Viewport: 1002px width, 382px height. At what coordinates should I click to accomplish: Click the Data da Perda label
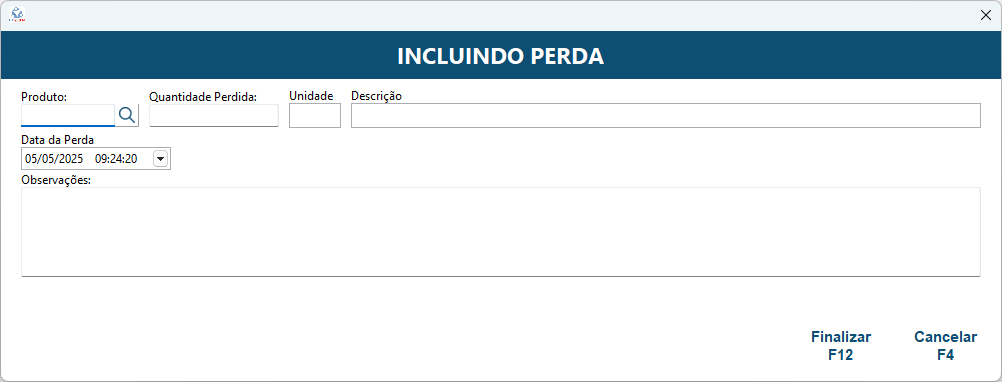coord(58,139)
